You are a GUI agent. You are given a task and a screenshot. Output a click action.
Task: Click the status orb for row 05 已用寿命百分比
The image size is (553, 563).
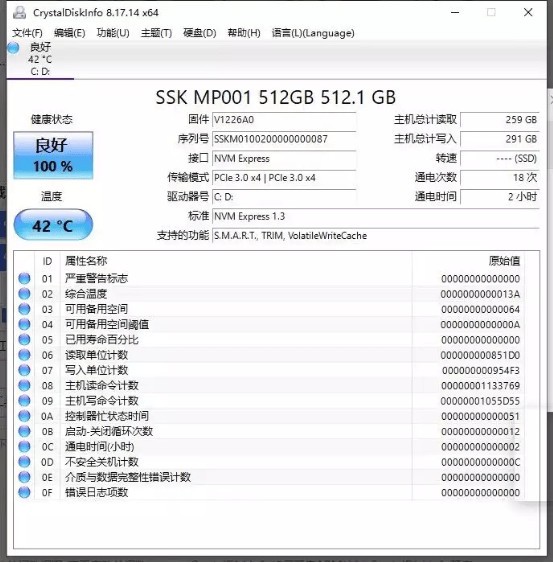(x=24, y=339)
